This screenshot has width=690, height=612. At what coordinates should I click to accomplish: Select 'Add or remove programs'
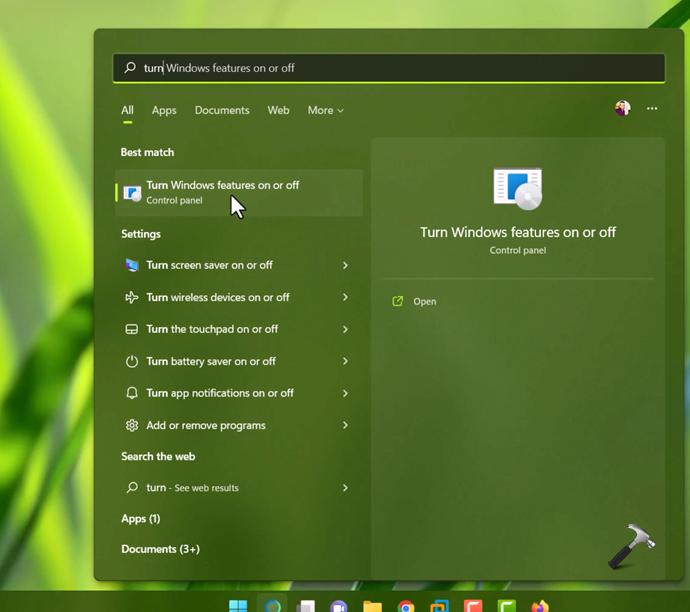click(x=239, y=425)
